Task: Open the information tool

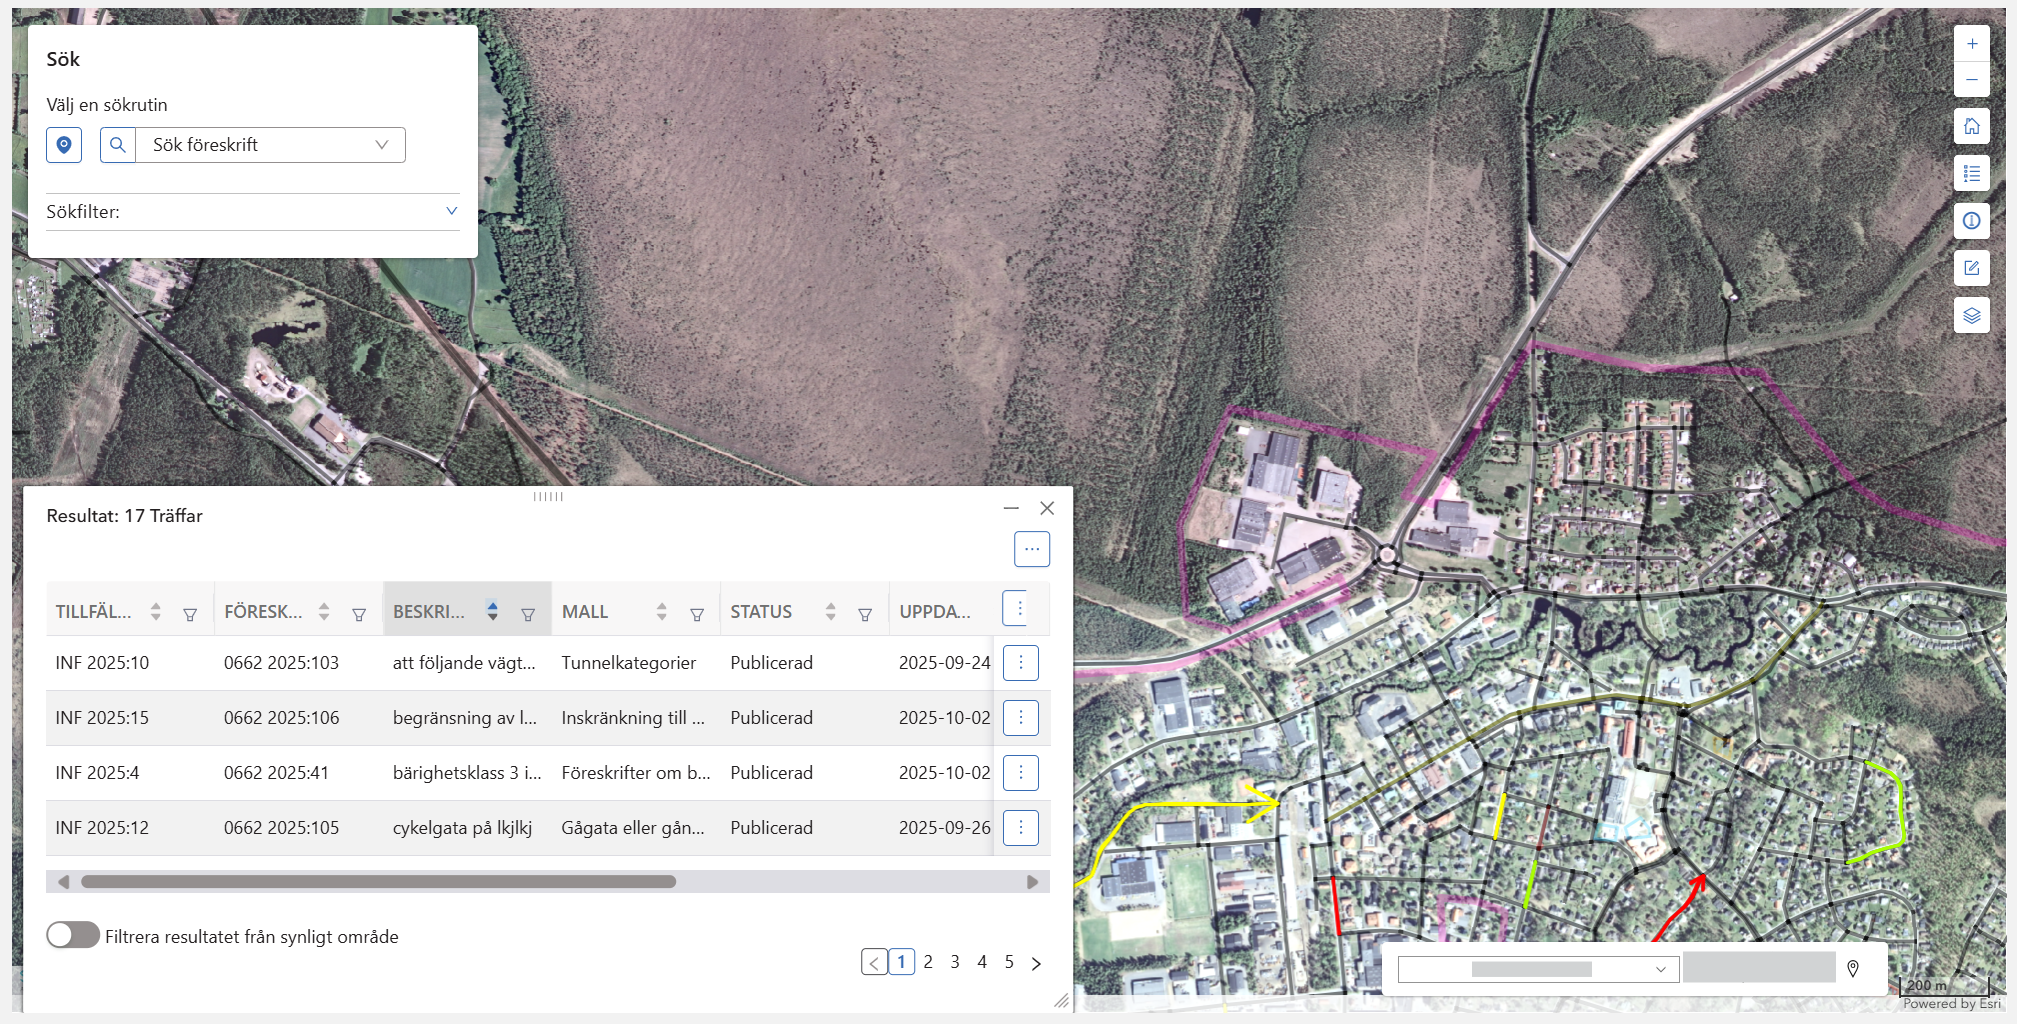Action: [1971, 221]
